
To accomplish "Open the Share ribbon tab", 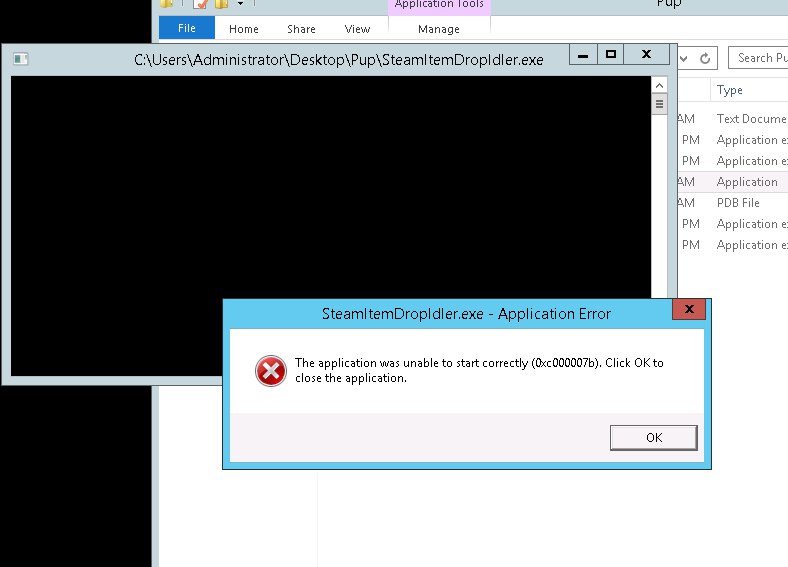I will [301, 29].
